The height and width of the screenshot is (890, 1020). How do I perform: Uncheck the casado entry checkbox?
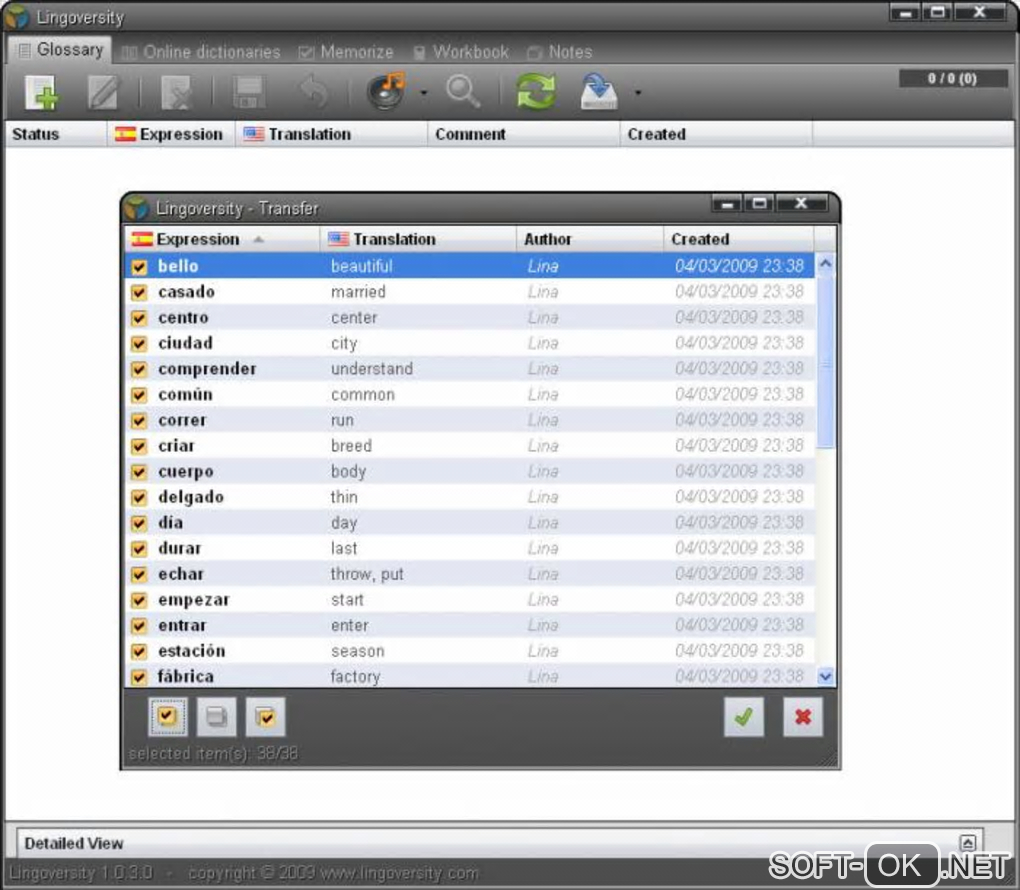139,292
